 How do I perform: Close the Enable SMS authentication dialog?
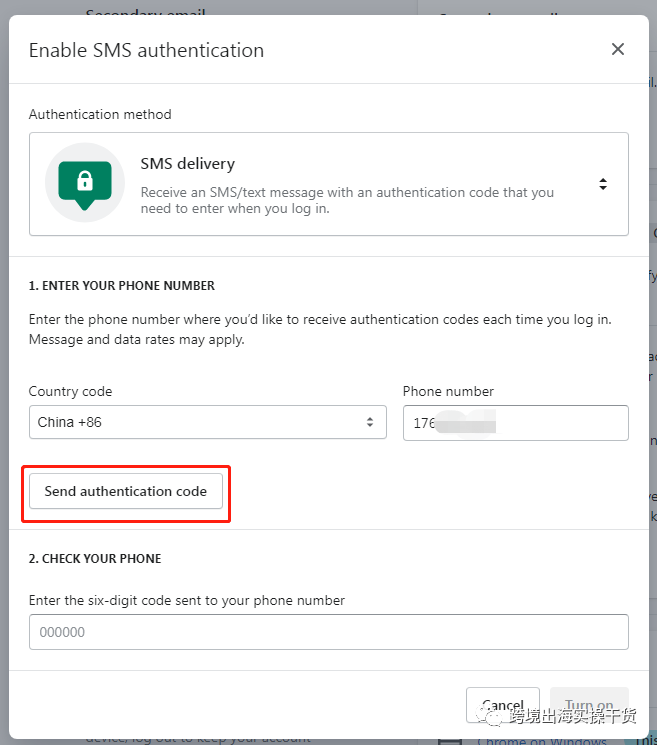618,49
